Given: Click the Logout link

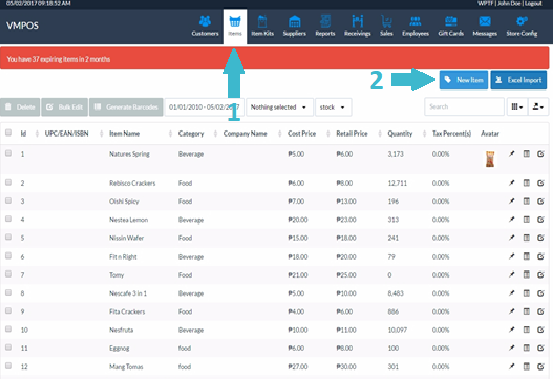Looking at the screenshot, I should click(x=533, y=4).
